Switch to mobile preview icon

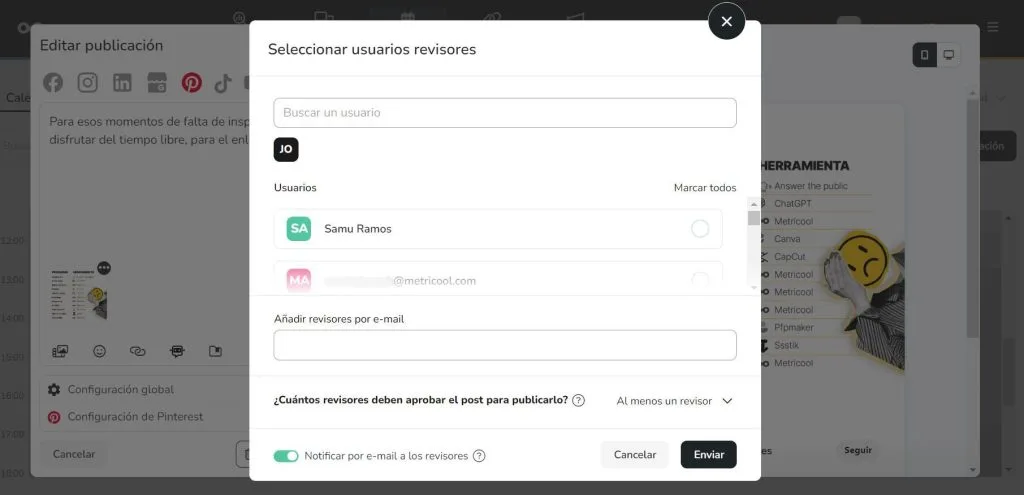[x=925, y=56]
